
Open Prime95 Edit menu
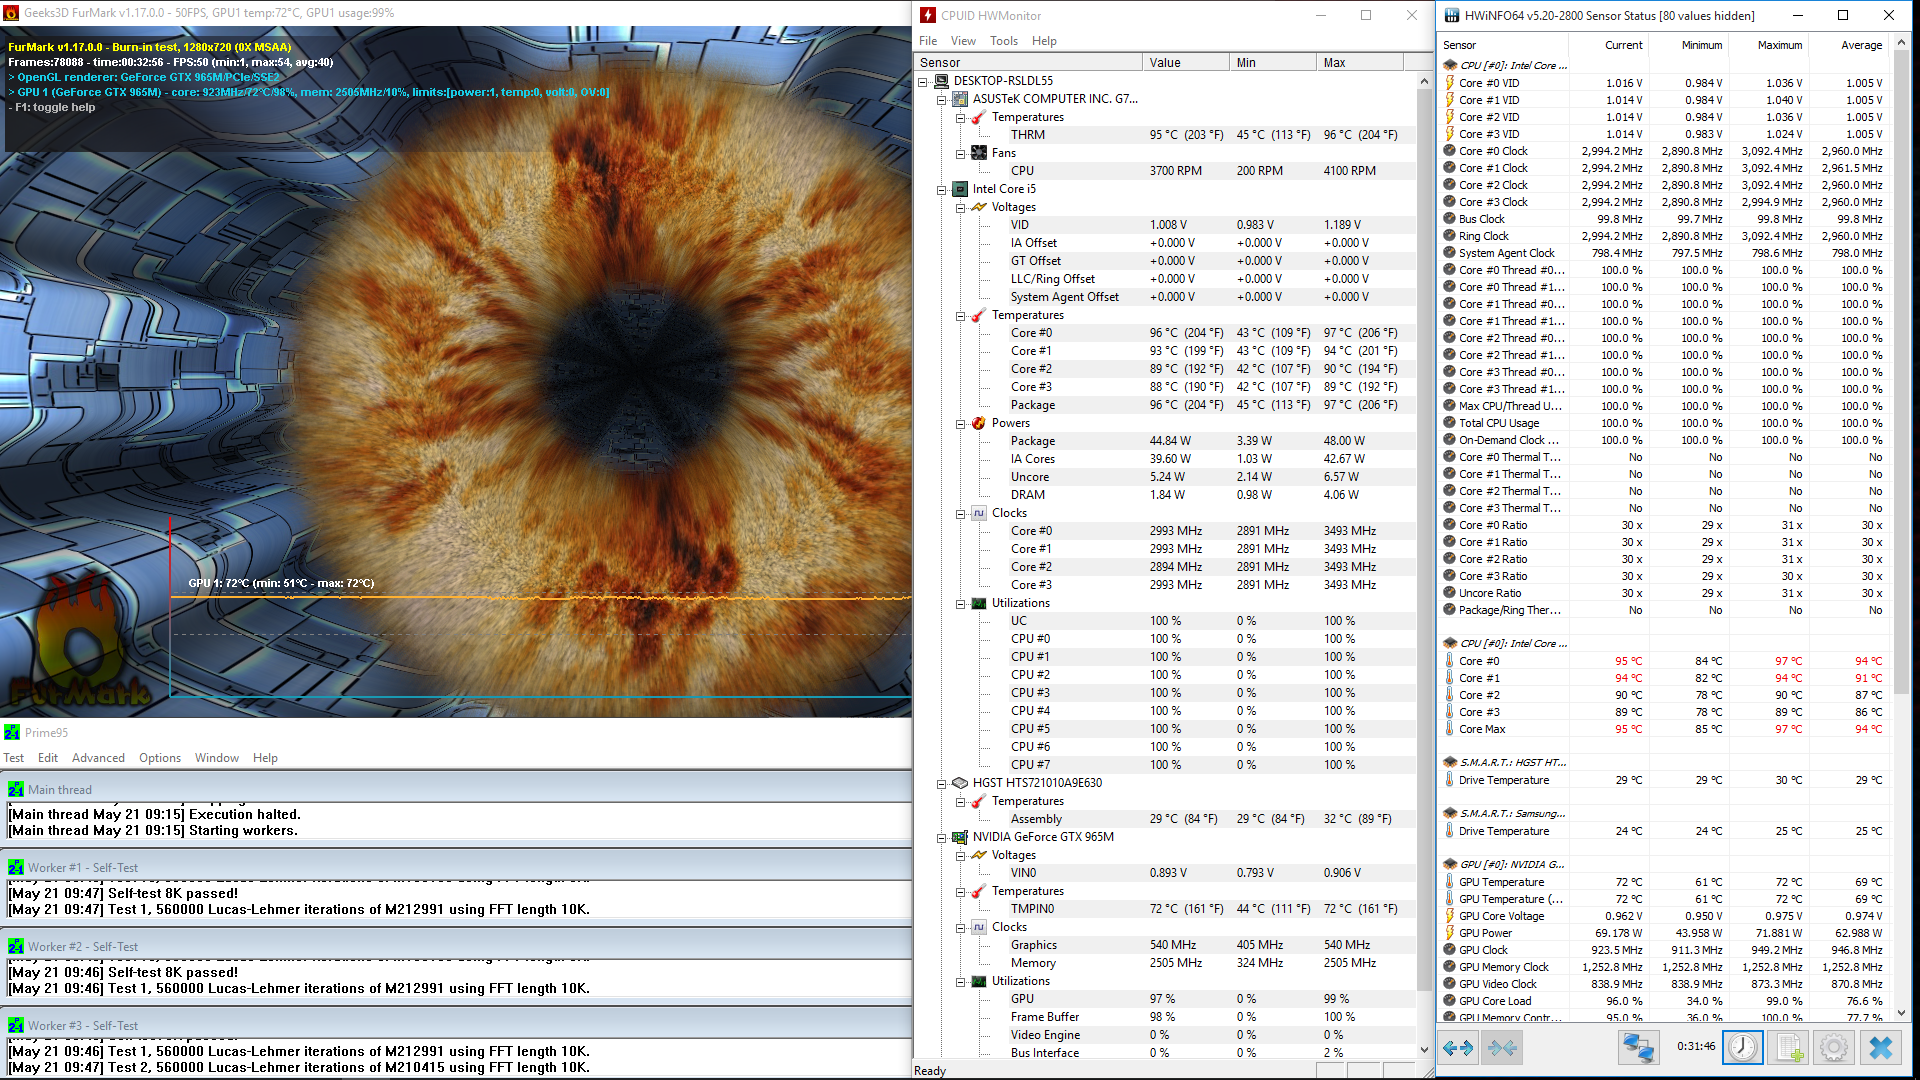(x=48, y=758)
